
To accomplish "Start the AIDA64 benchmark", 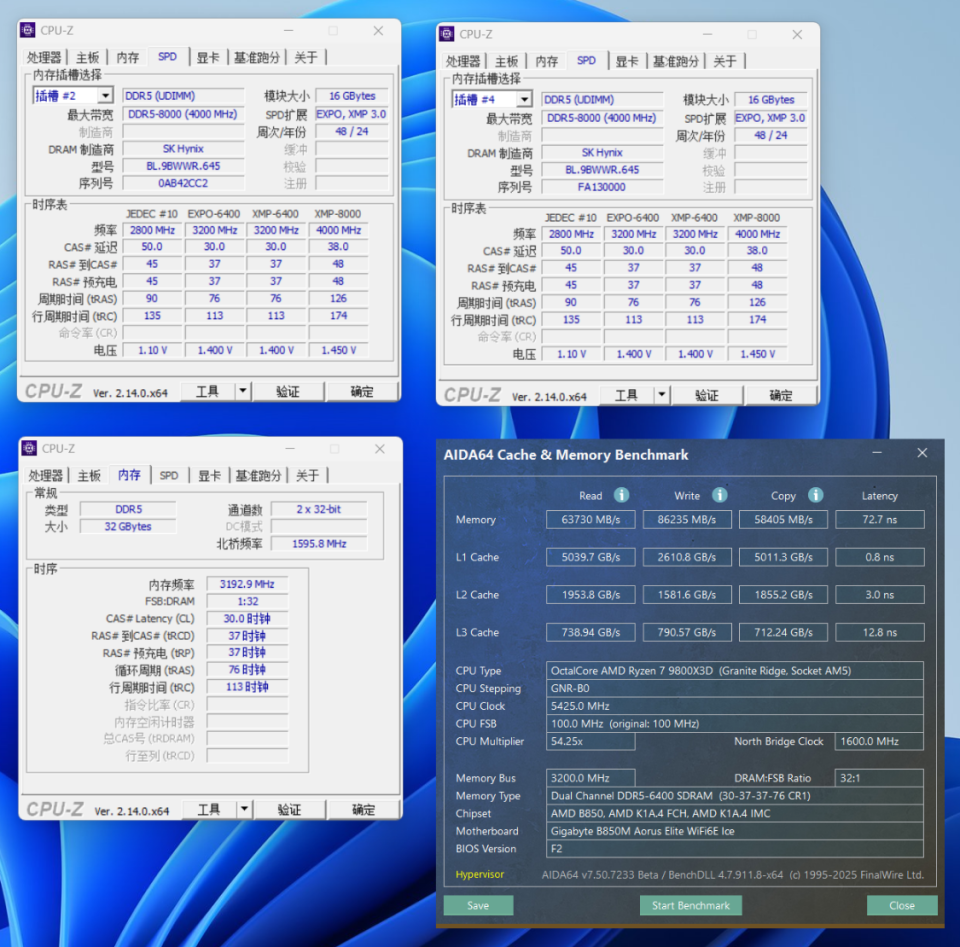I will pos(691,905).
